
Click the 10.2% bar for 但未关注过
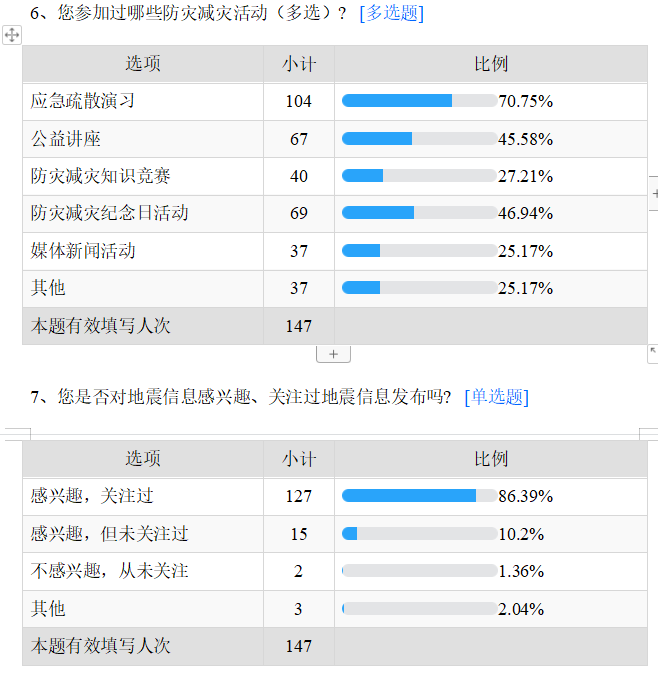pos(419,534)
